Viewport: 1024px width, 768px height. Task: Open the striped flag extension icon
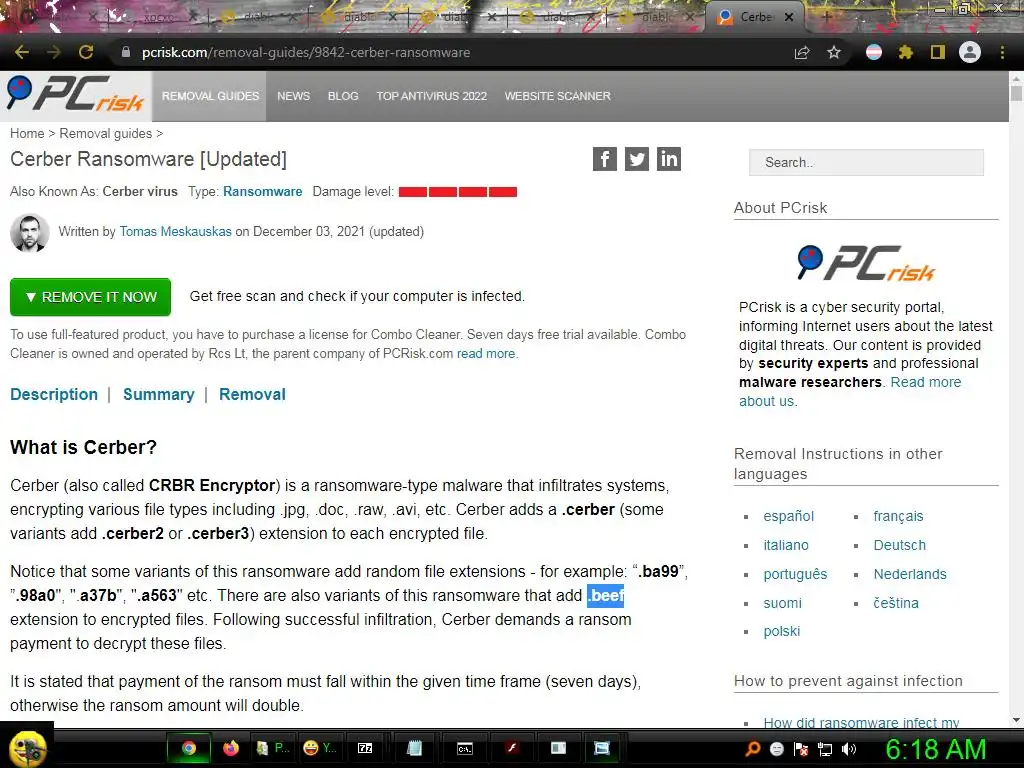[874, 52]
